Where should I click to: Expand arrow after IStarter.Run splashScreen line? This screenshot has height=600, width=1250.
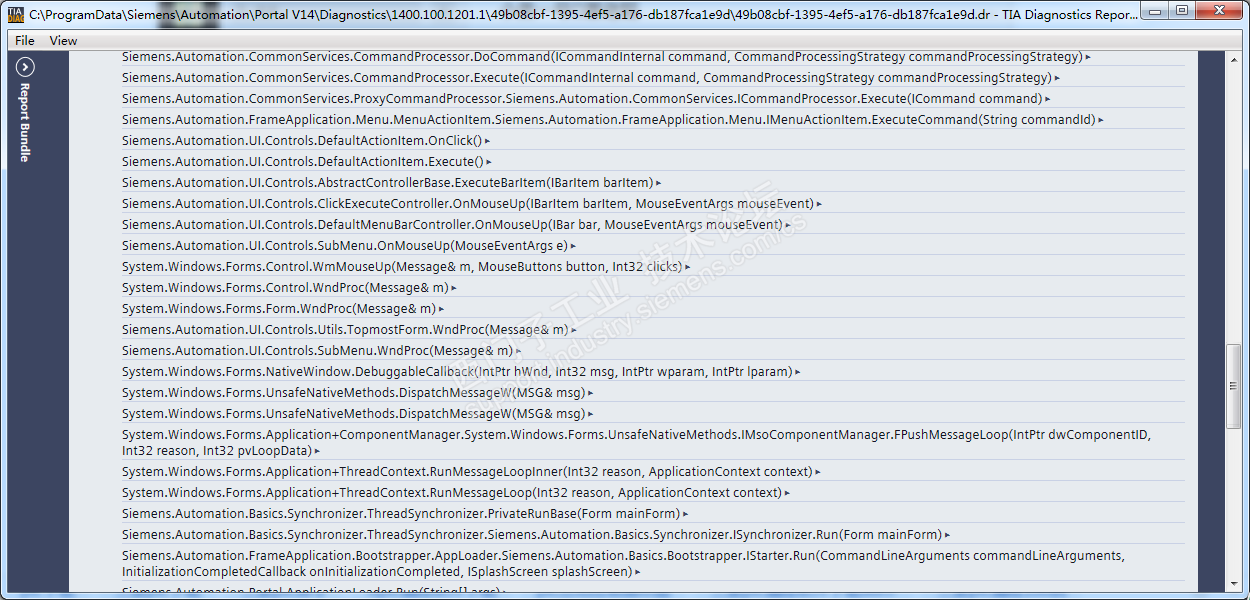pos(638,573)
